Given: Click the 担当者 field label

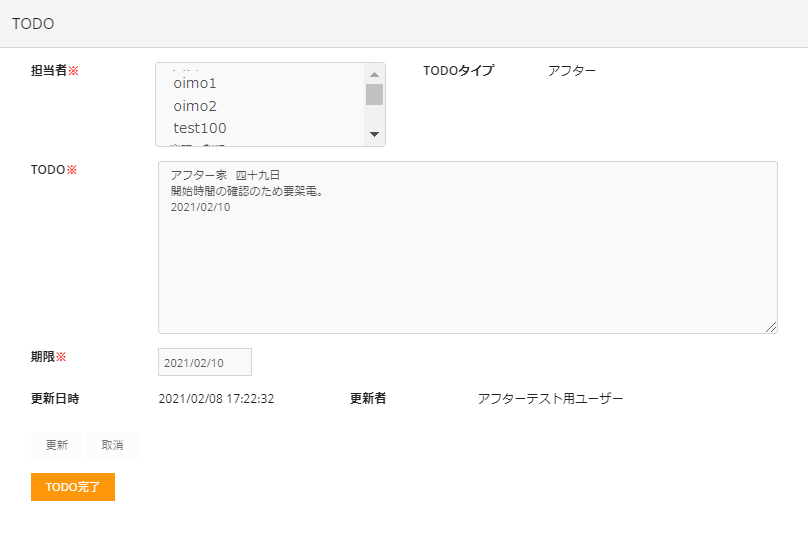Looking at the screenshot, I should (49, 71).
